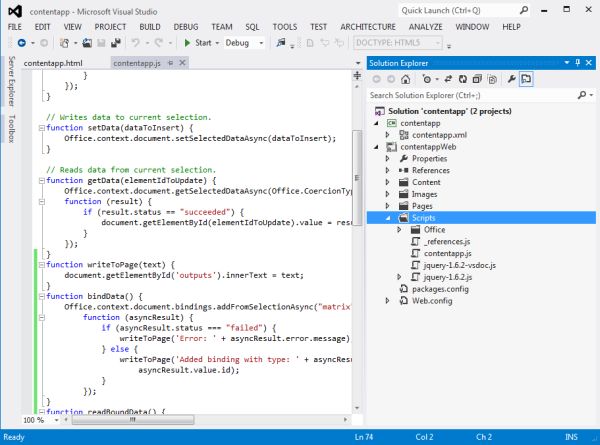The height and width of the screenshot is (445, 600).
Task: Open Properties via the wrench icon
Action: pyautogui.click(x=510, y=78)
